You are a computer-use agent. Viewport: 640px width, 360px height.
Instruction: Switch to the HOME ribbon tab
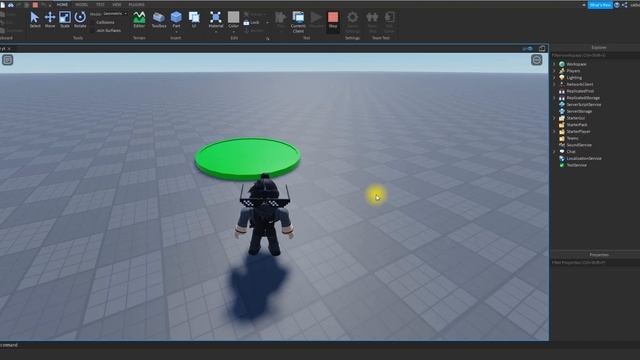tap(62, 4)
